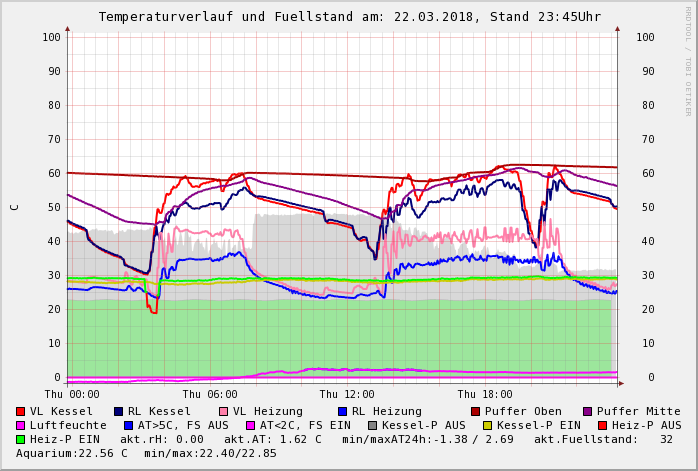Select the dark blue RL Kessel legend swatch
Screen dimensions: 698x471
coord(119,411)
